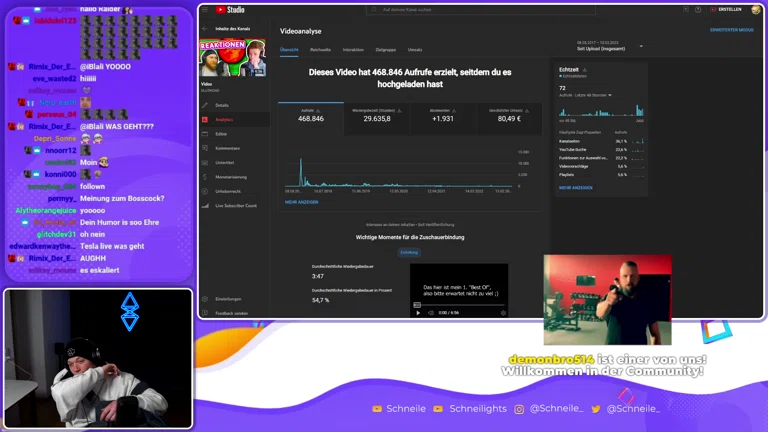Select the Abonnenten +1.931 metric card

[443, 118]
